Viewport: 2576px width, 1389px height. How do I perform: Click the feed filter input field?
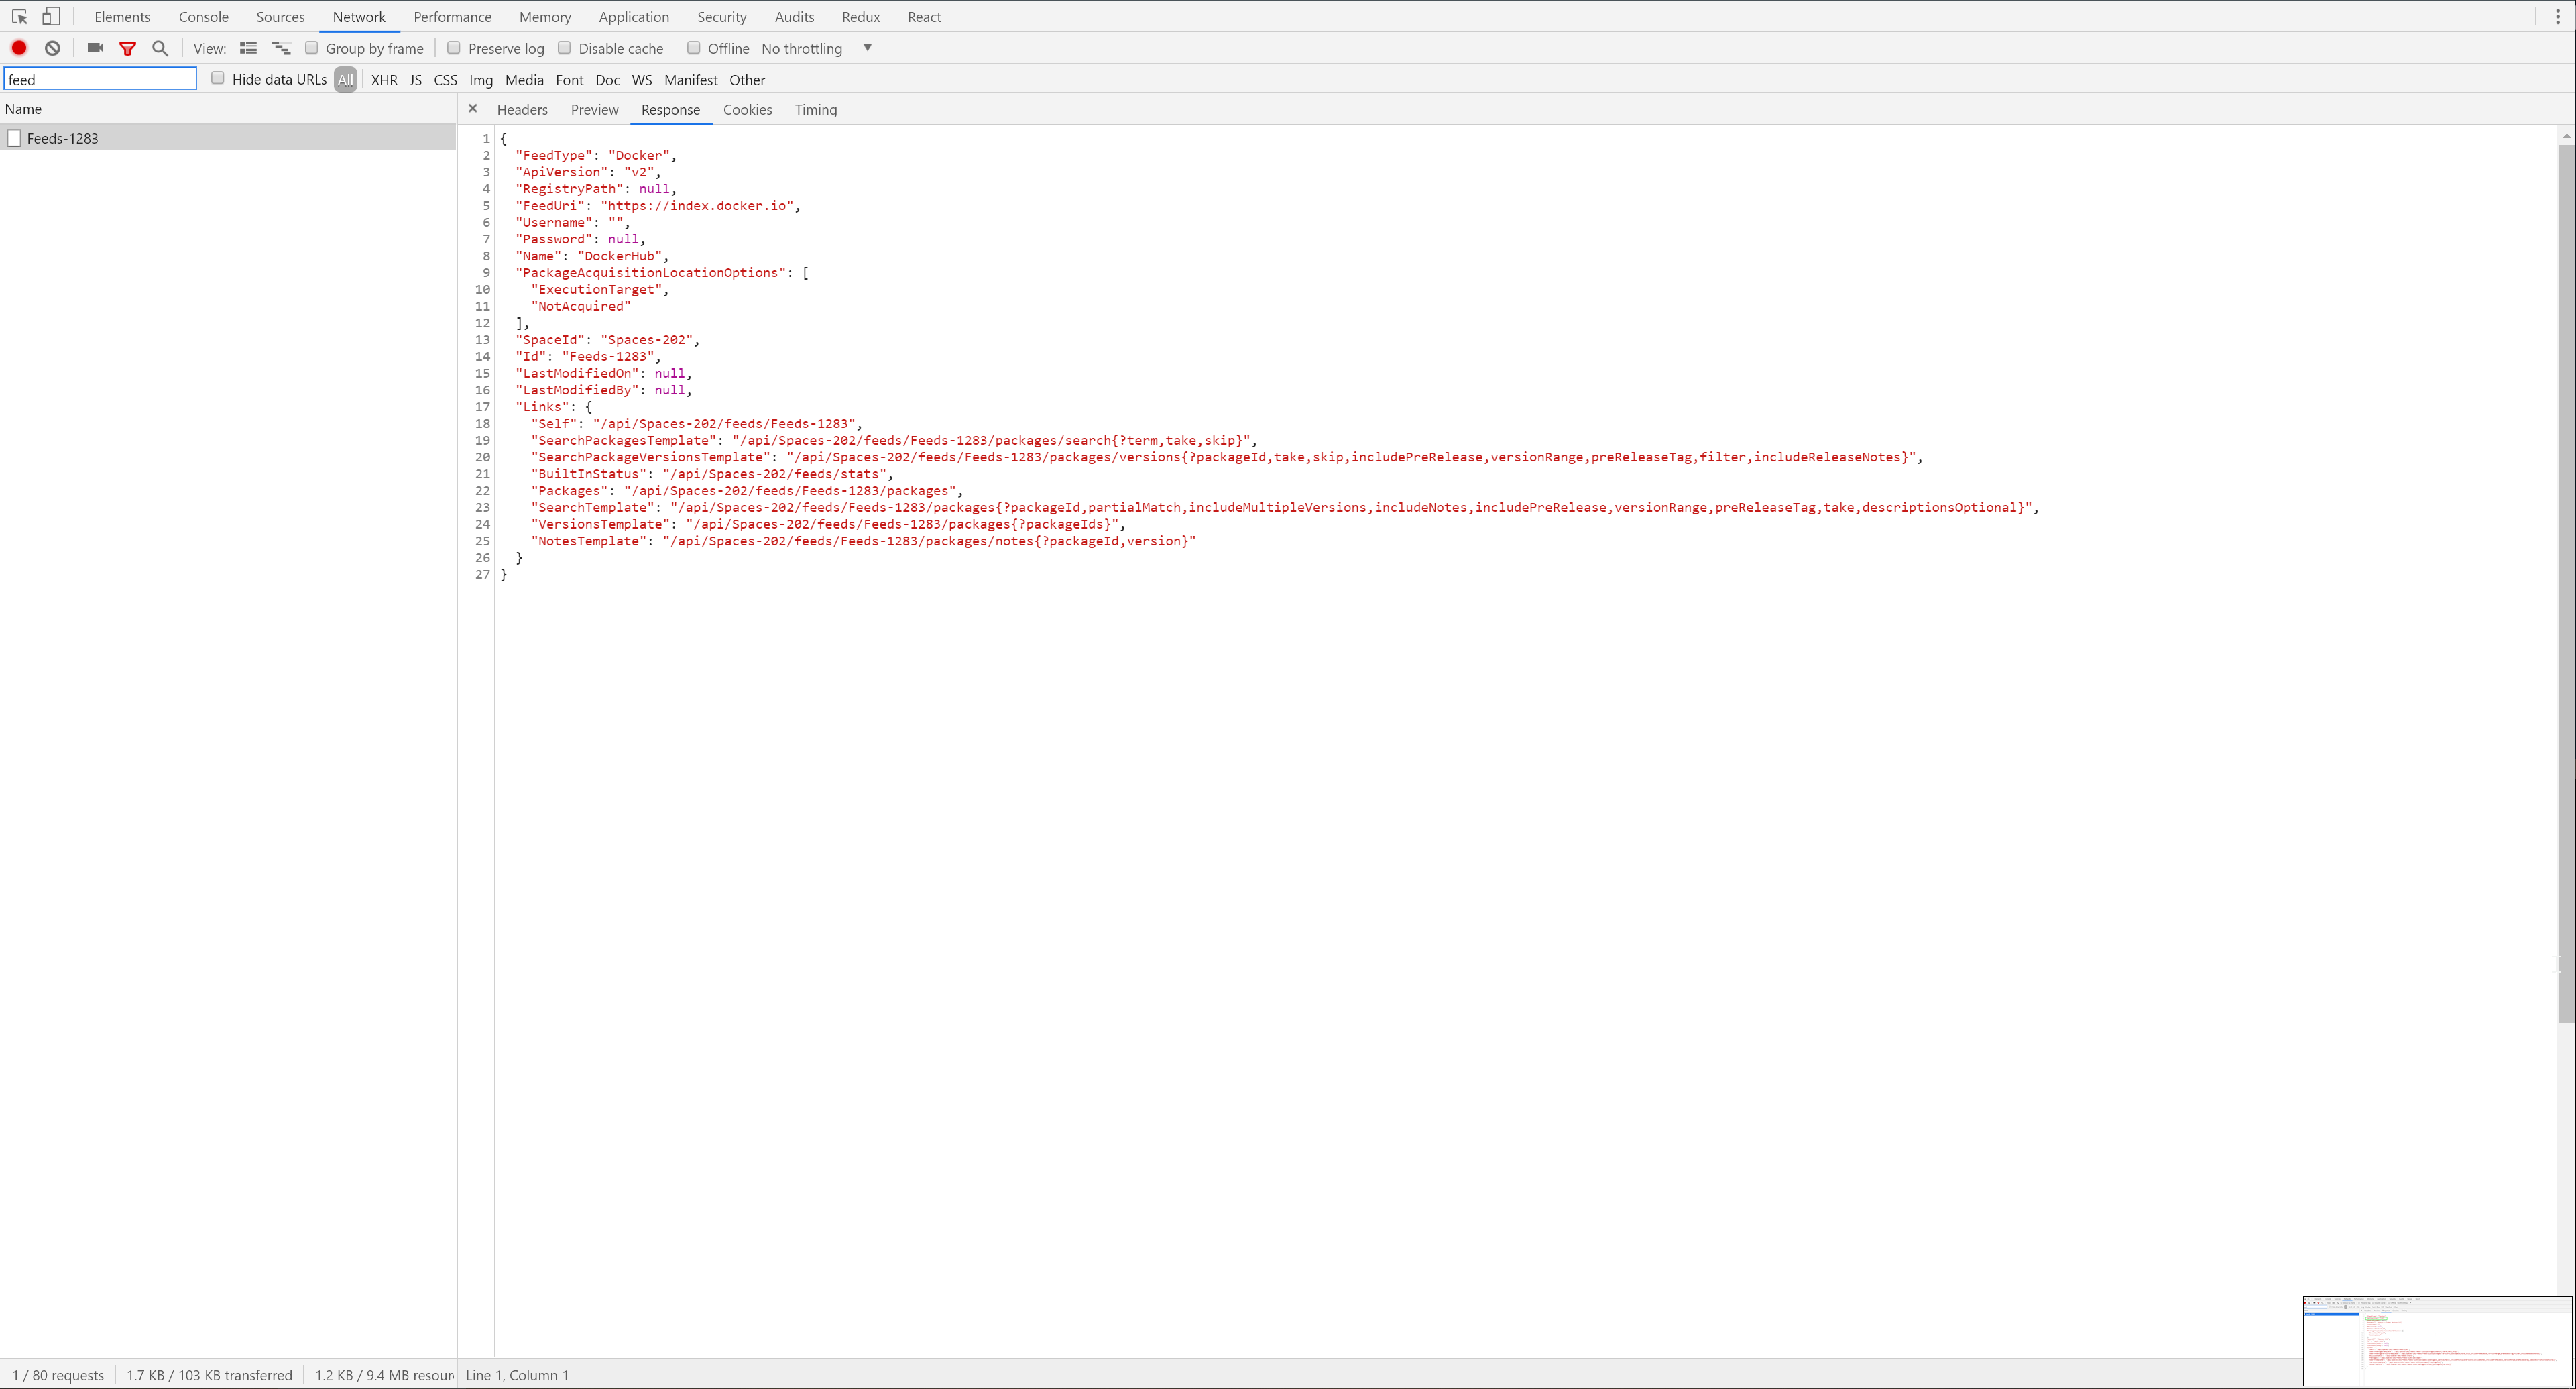(100, 78)
